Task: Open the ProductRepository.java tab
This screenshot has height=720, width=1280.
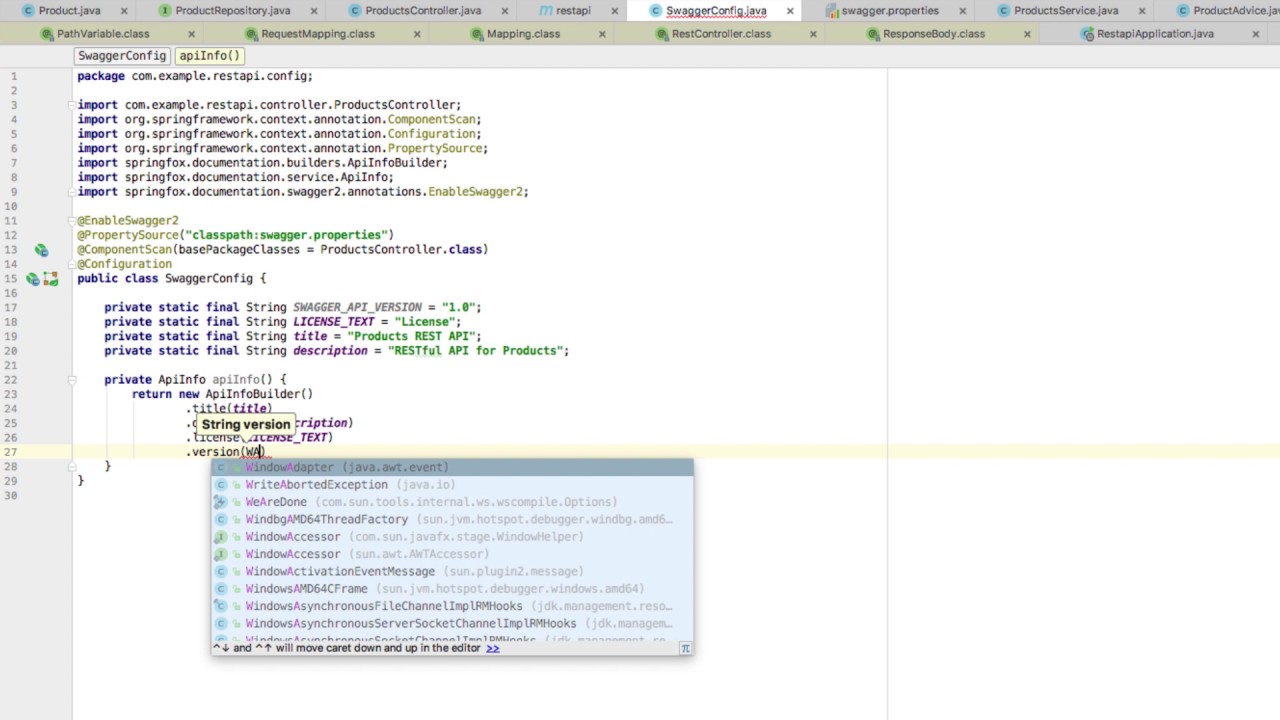Action: pyautogui.click(x=232, y=11)
